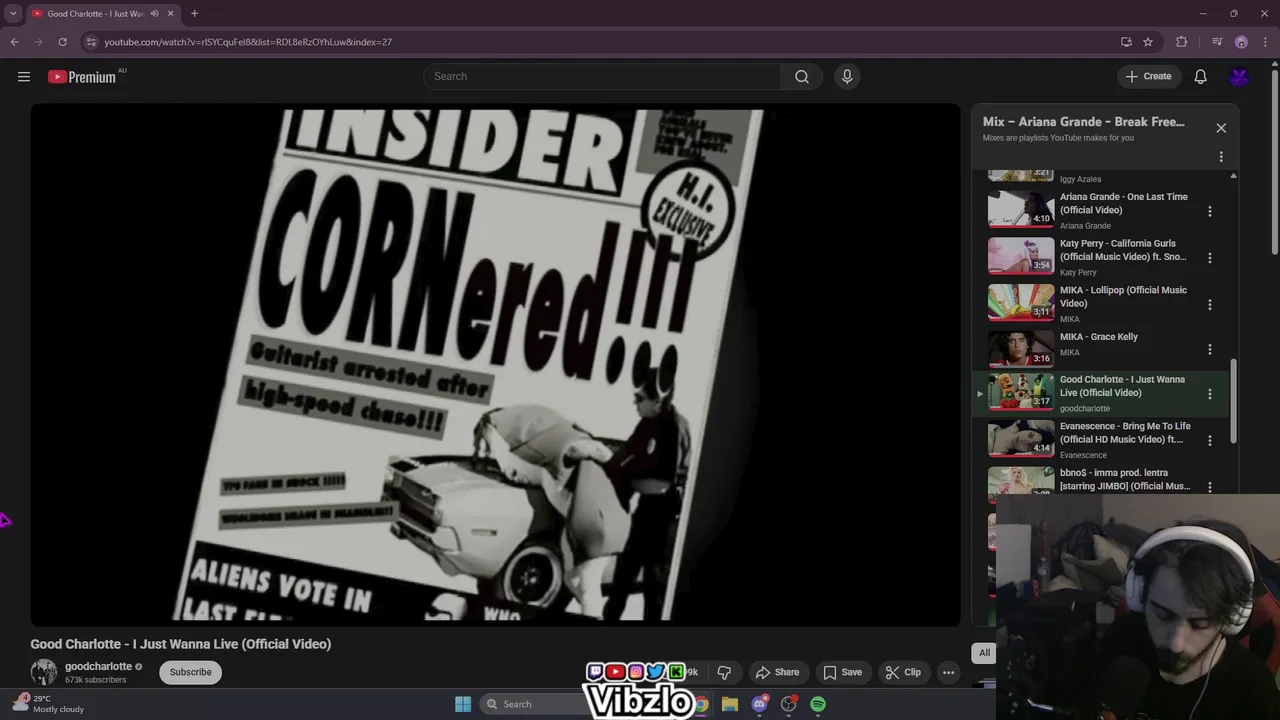The height and width of the screenshot is (720, 1280).
Task: Open options for Katy Perry California Gurls
Action: tap(1210, 258)
